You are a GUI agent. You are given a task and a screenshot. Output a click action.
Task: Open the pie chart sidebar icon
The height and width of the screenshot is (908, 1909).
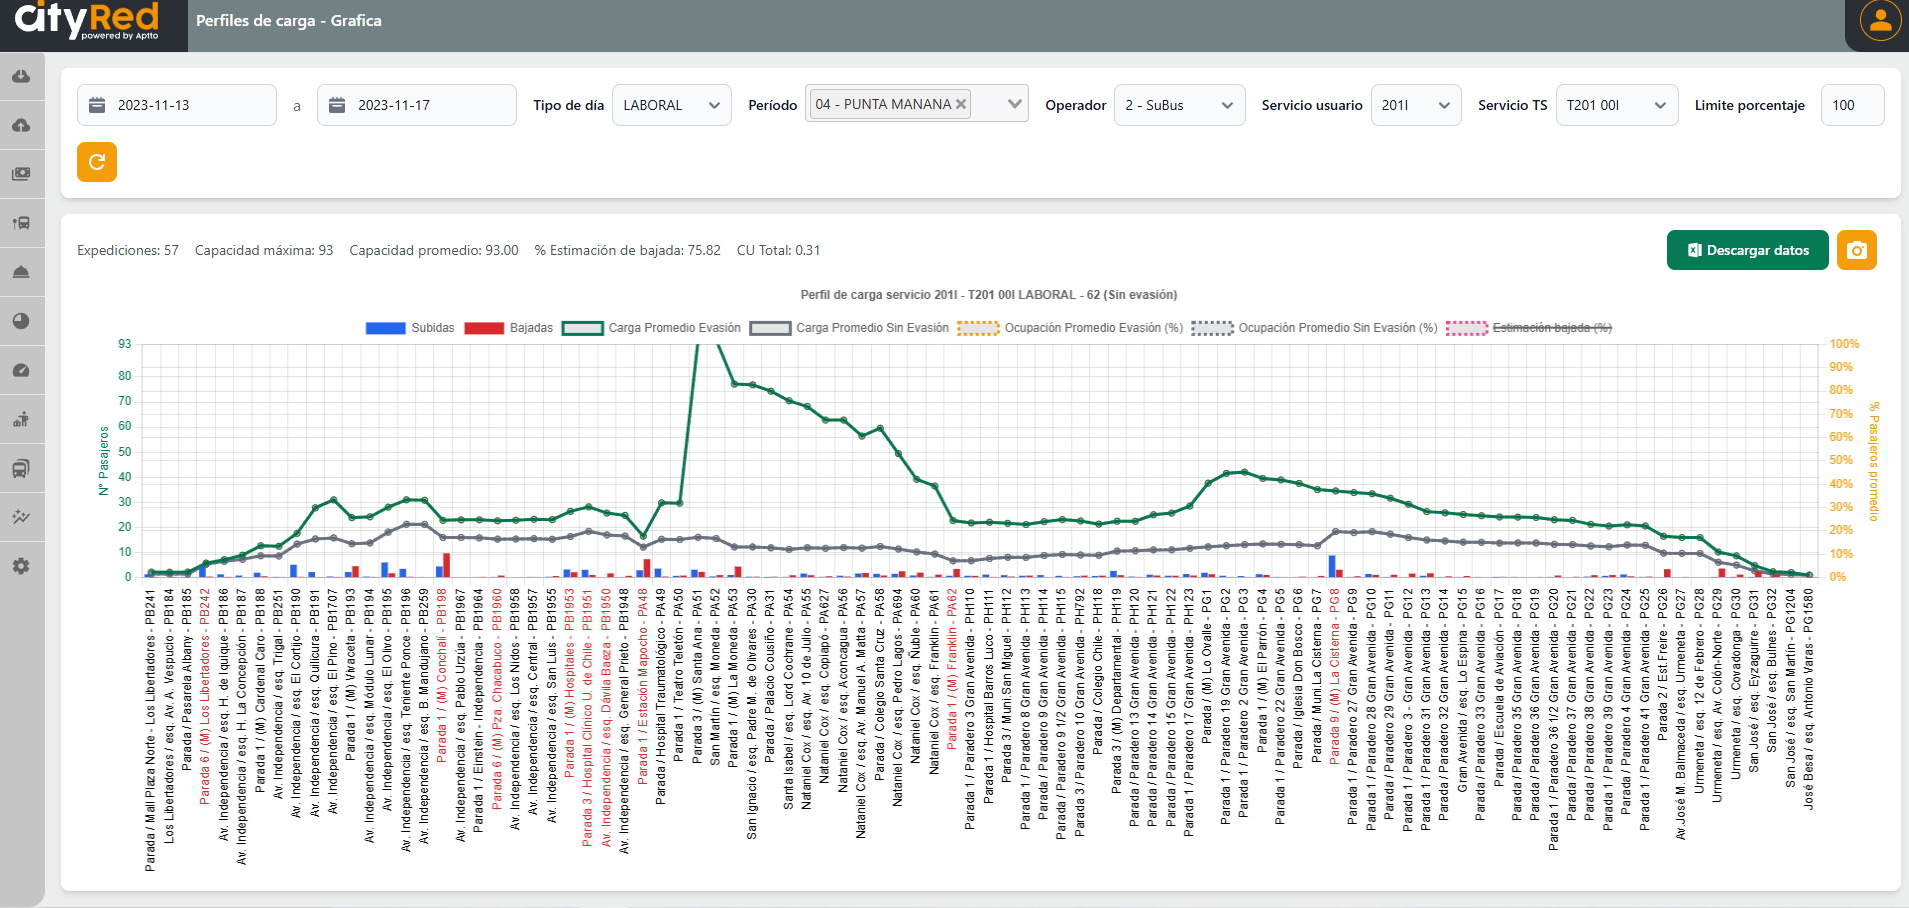21,321
